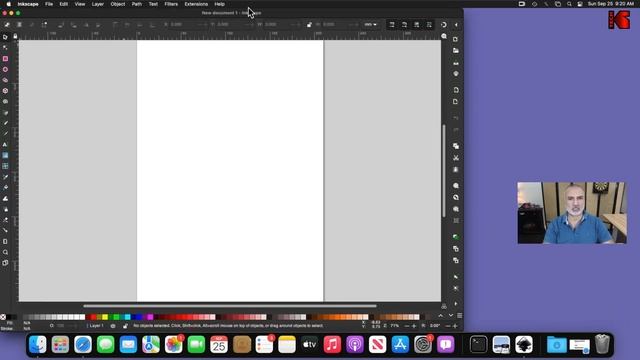Select the Rectangle tool

pos(5,59)
